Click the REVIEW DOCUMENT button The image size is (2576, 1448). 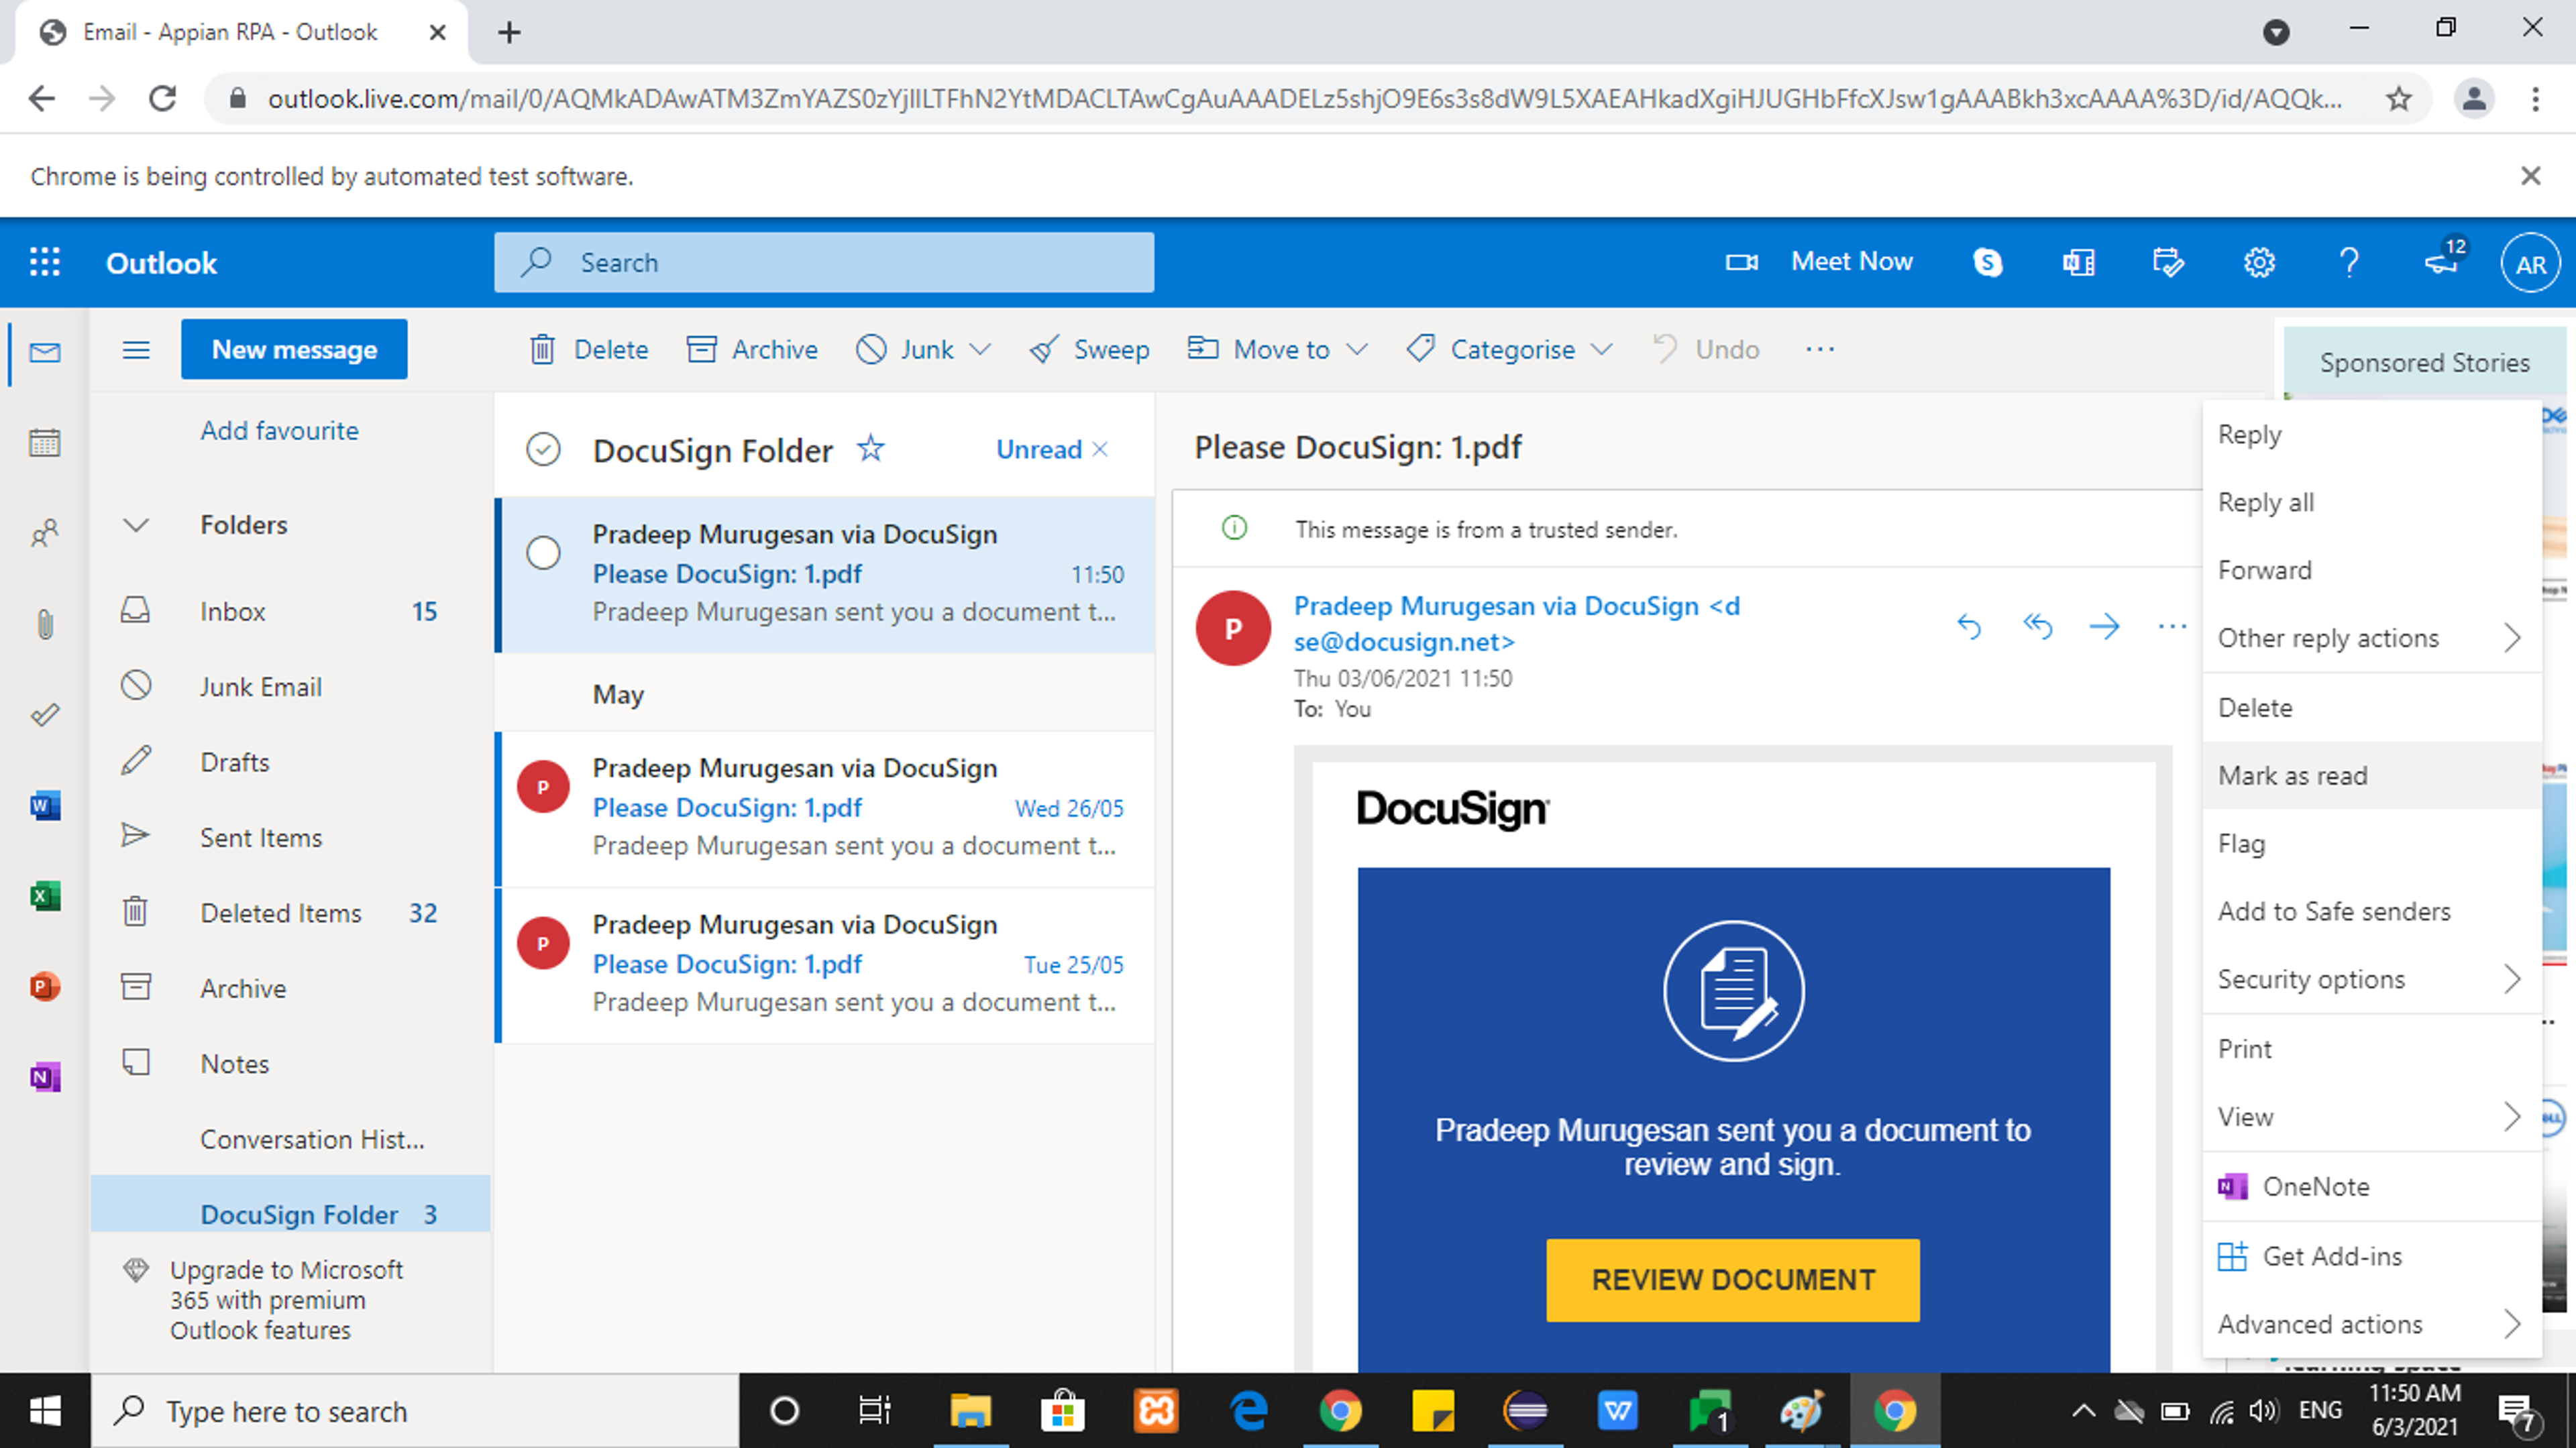pos(1733,1280)
